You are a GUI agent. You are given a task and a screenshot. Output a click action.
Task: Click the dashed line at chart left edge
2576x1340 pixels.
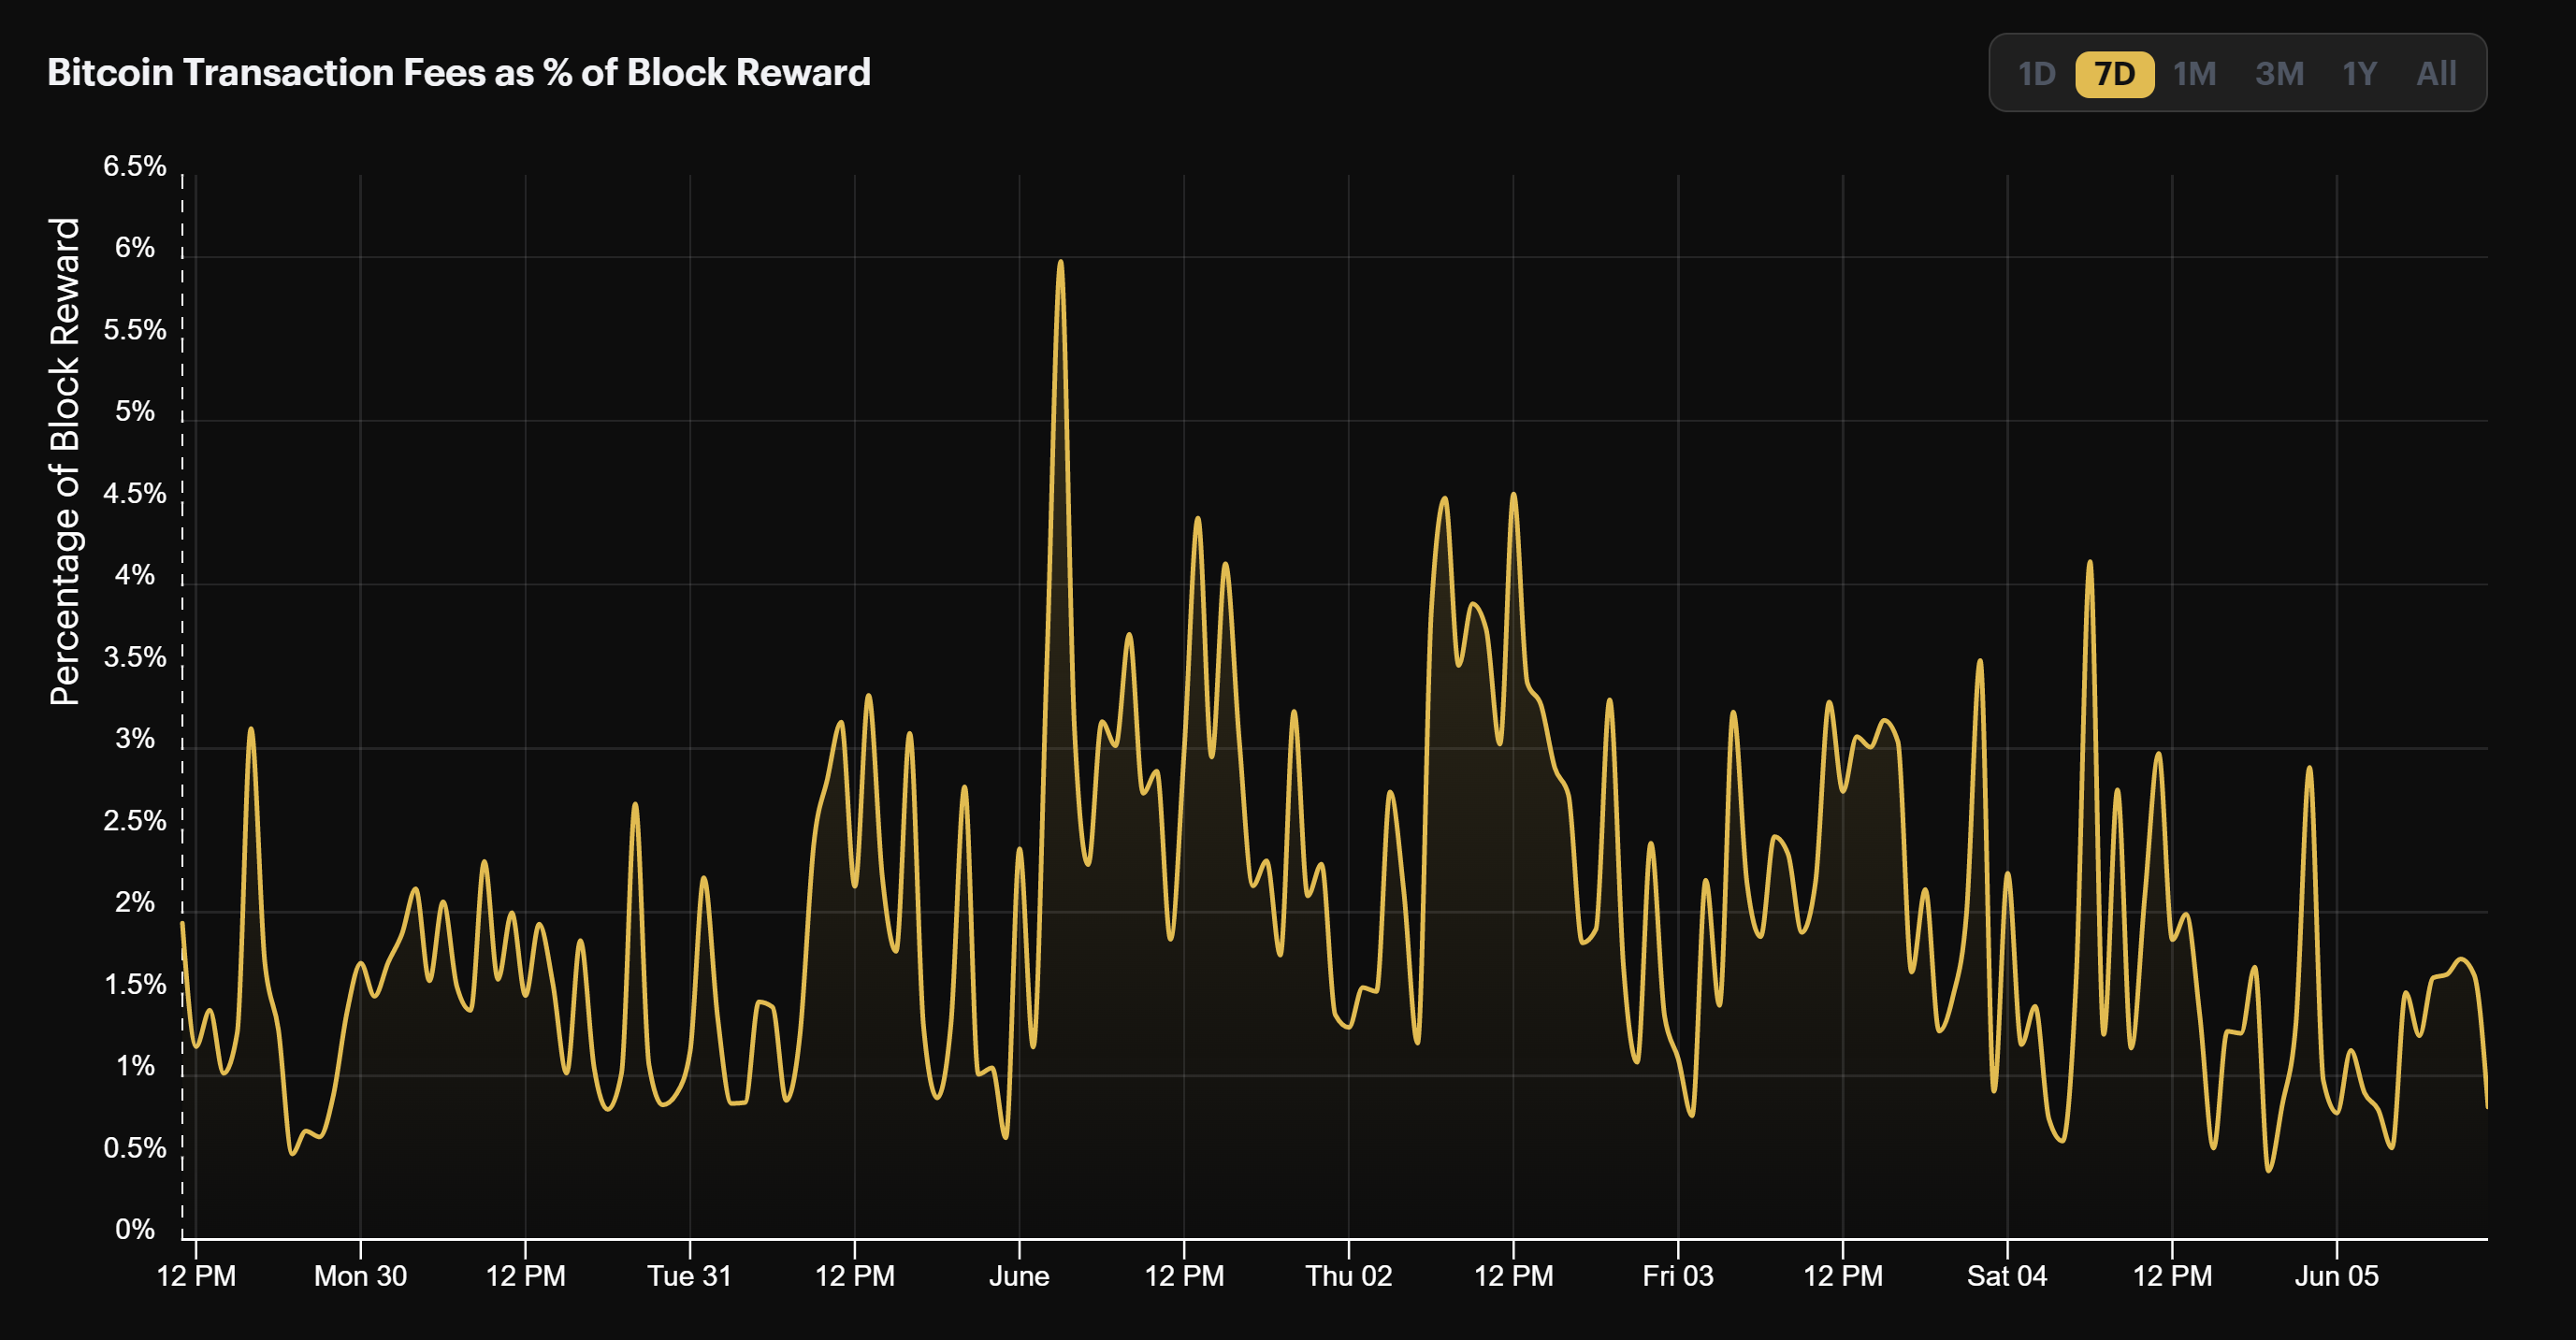[181, 700]
